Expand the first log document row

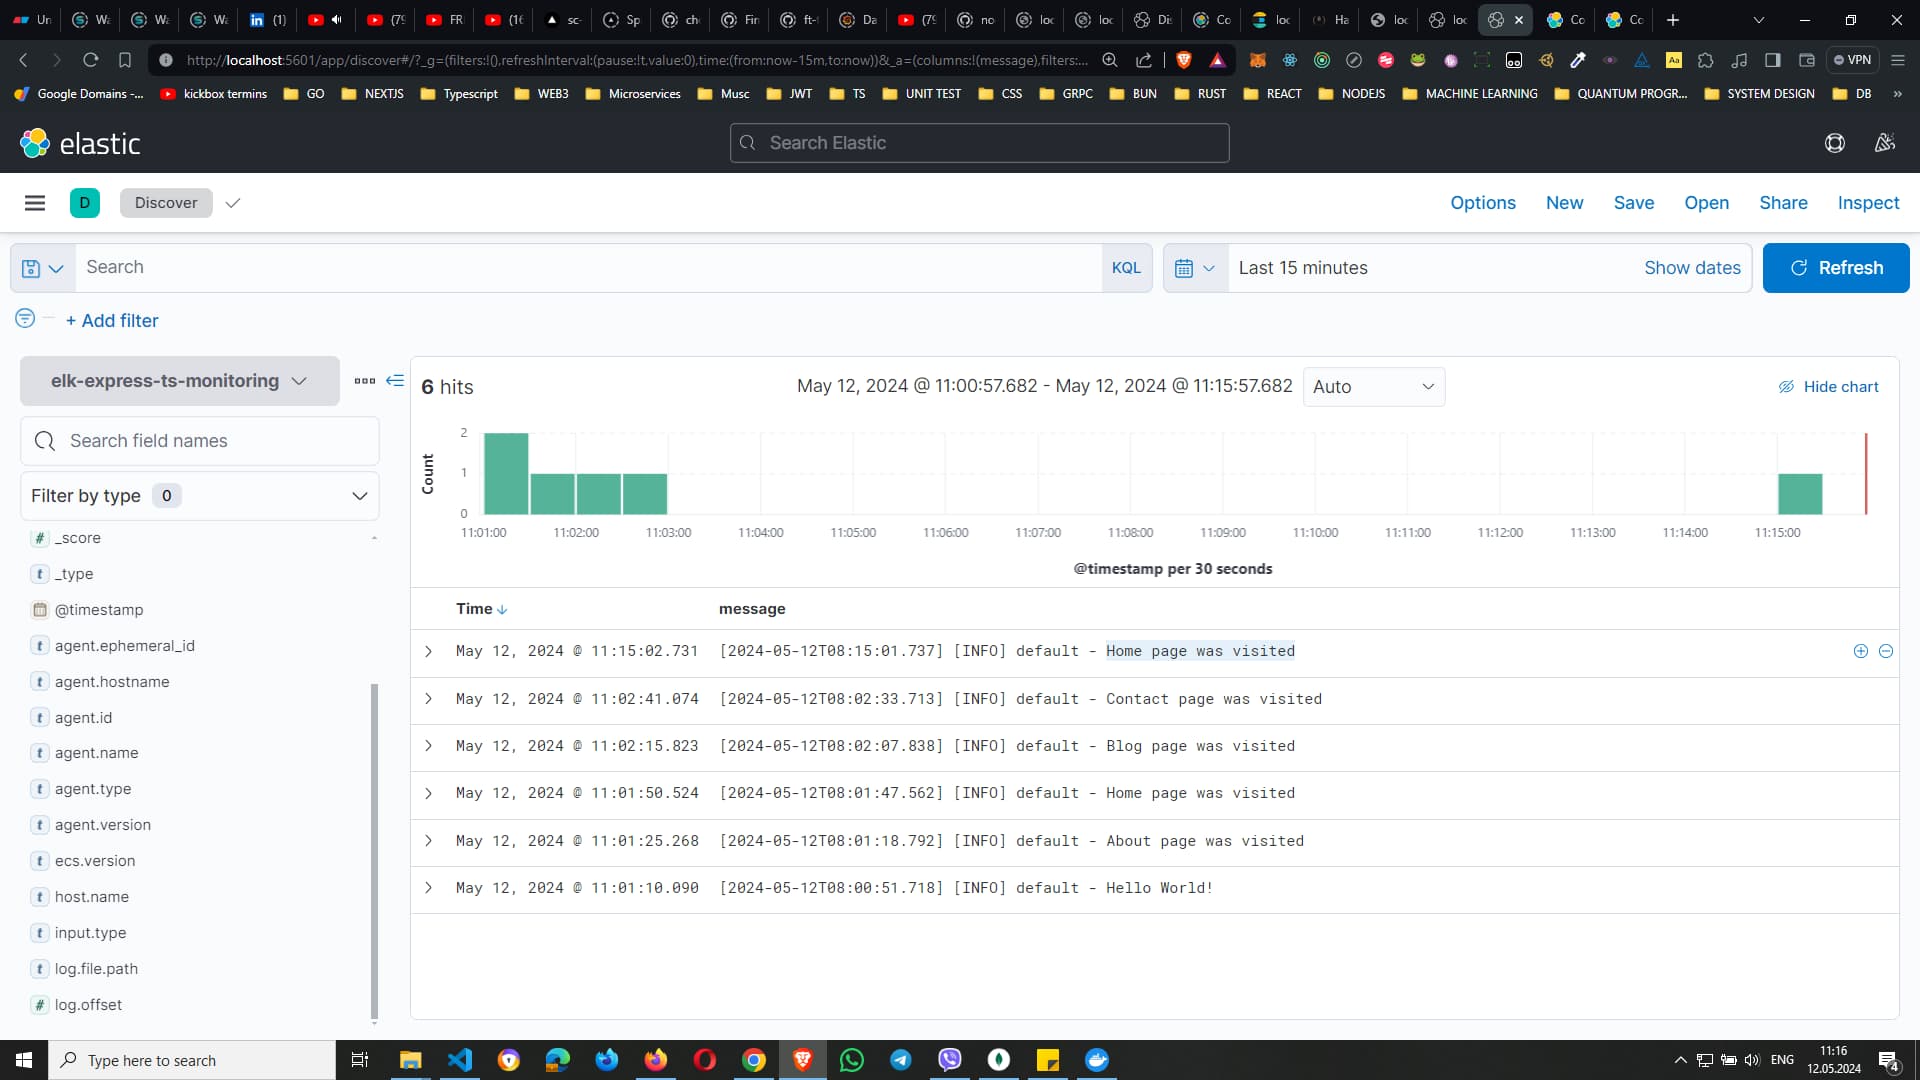pos(429,651)
